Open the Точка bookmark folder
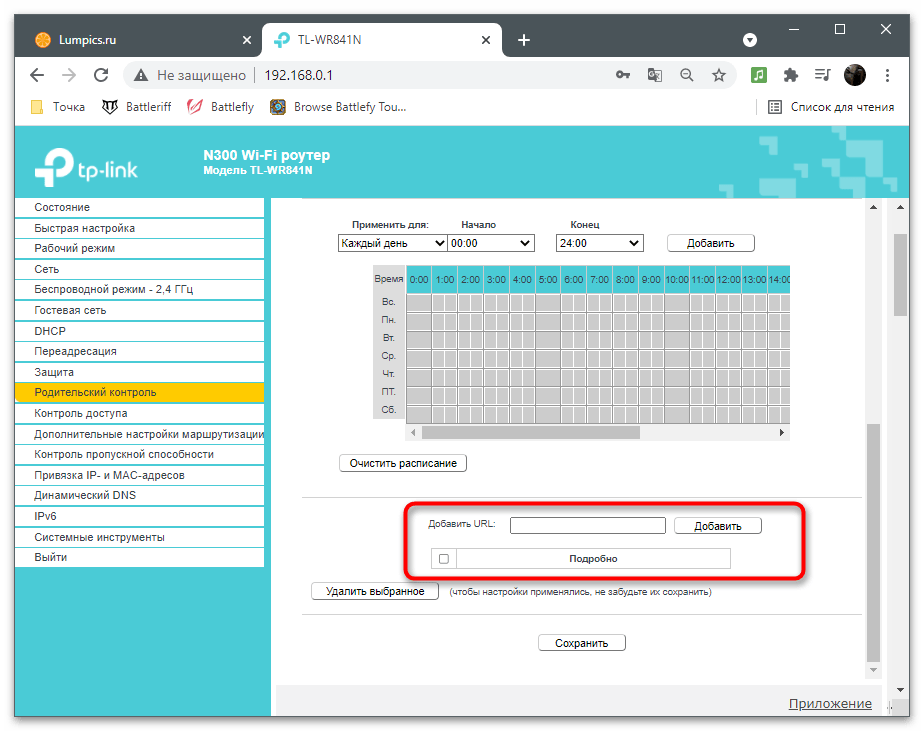 click(x=58, y=107)
